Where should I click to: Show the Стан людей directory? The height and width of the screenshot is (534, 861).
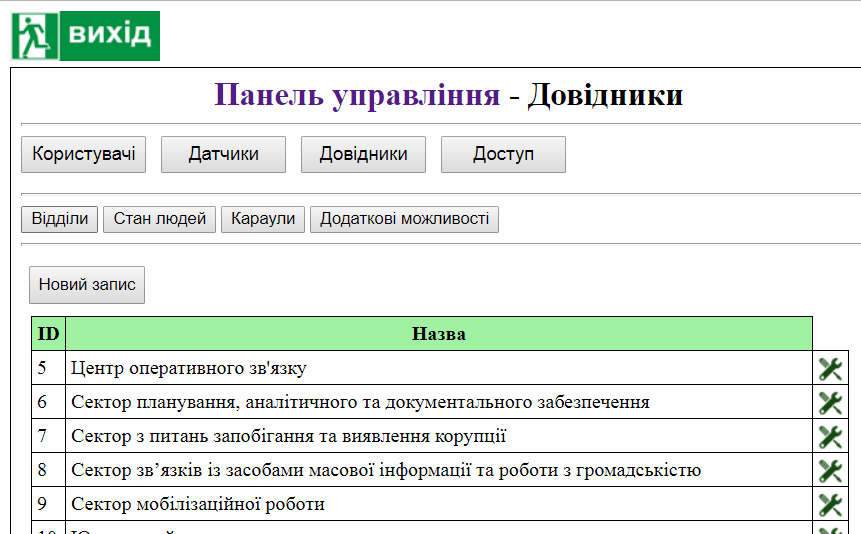(160, 219)
